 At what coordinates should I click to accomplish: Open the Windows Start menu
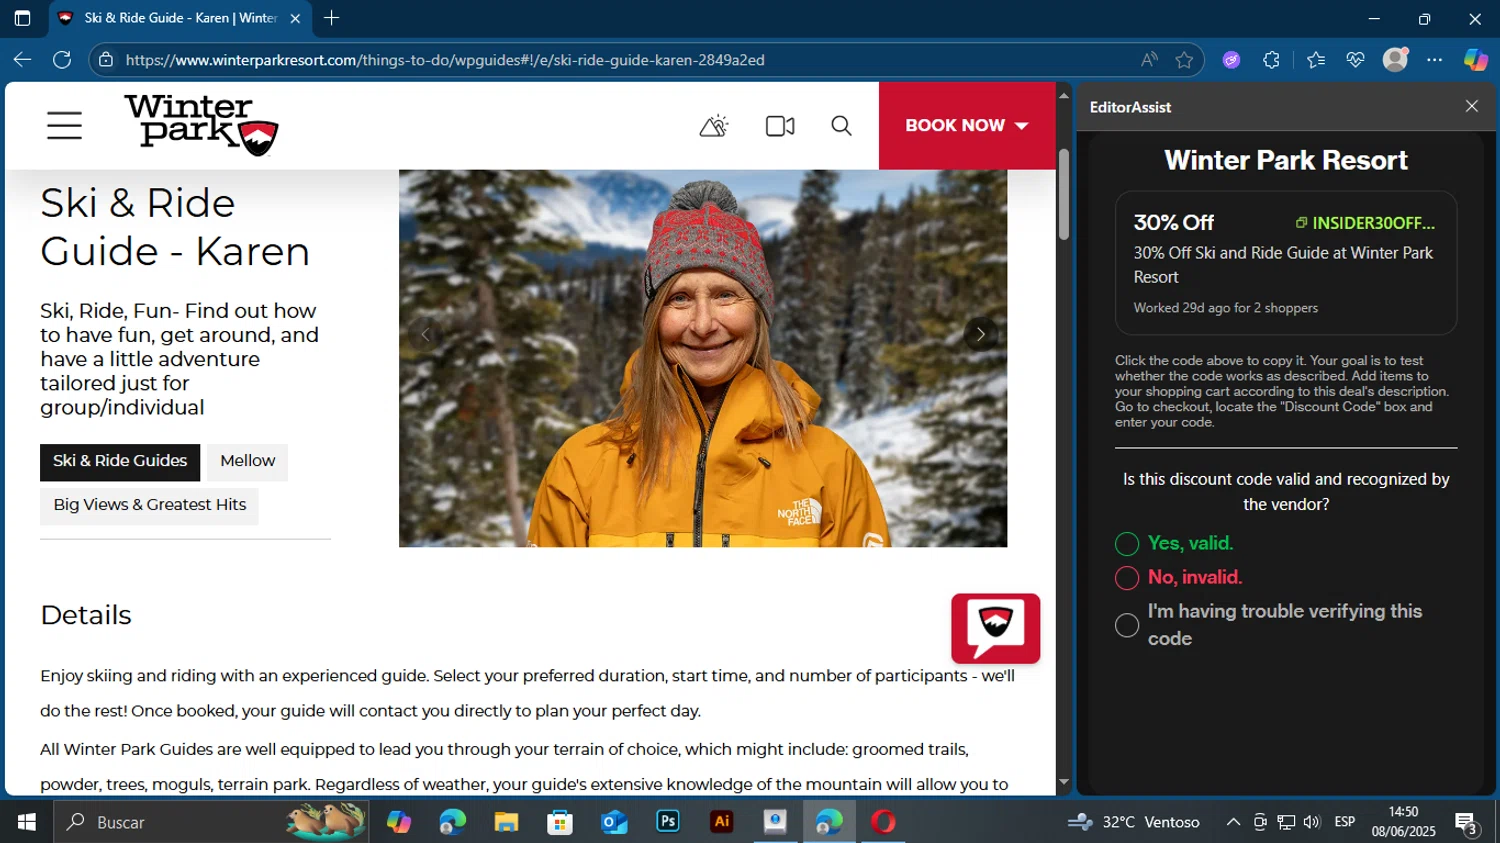coord(26,822)
